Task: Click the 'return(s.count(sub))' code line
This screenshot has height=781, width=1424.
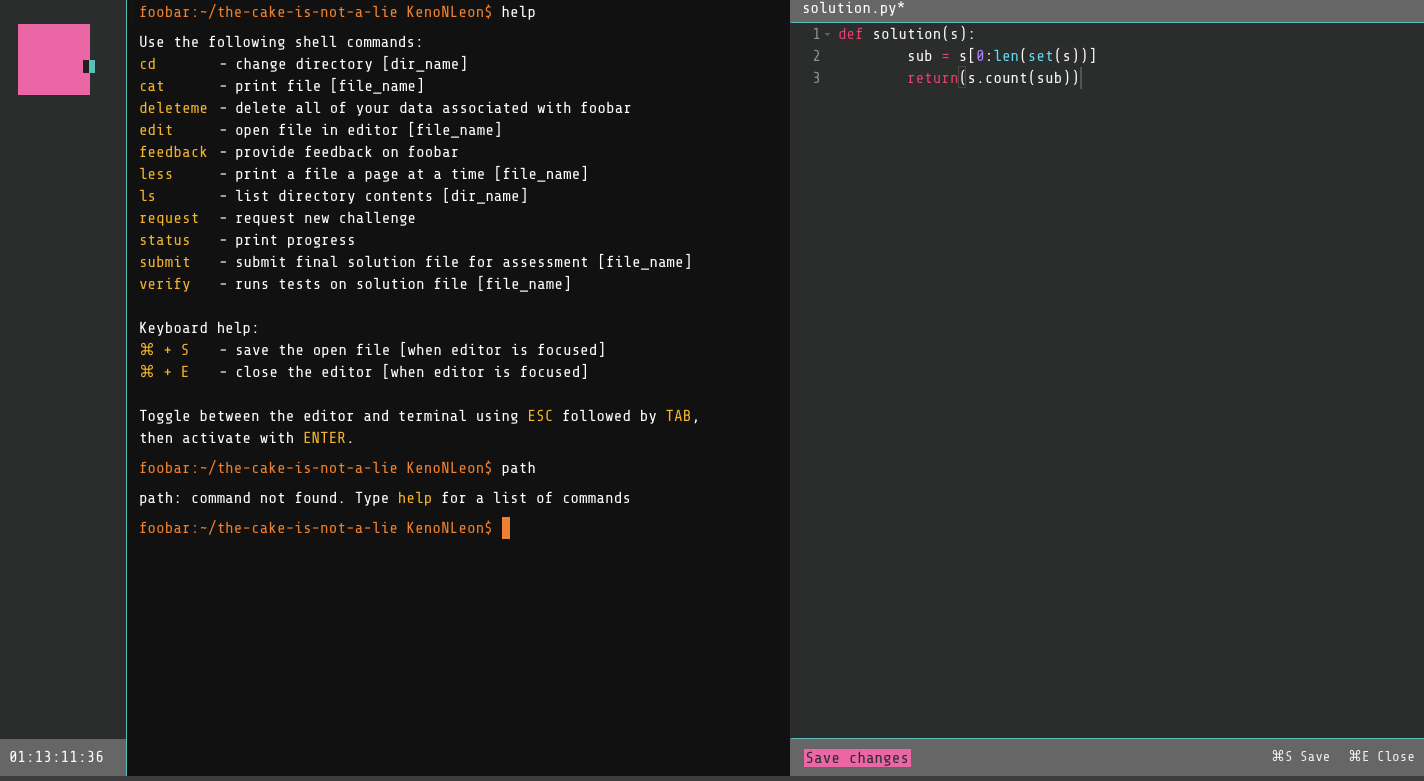Action: (993, 78)
